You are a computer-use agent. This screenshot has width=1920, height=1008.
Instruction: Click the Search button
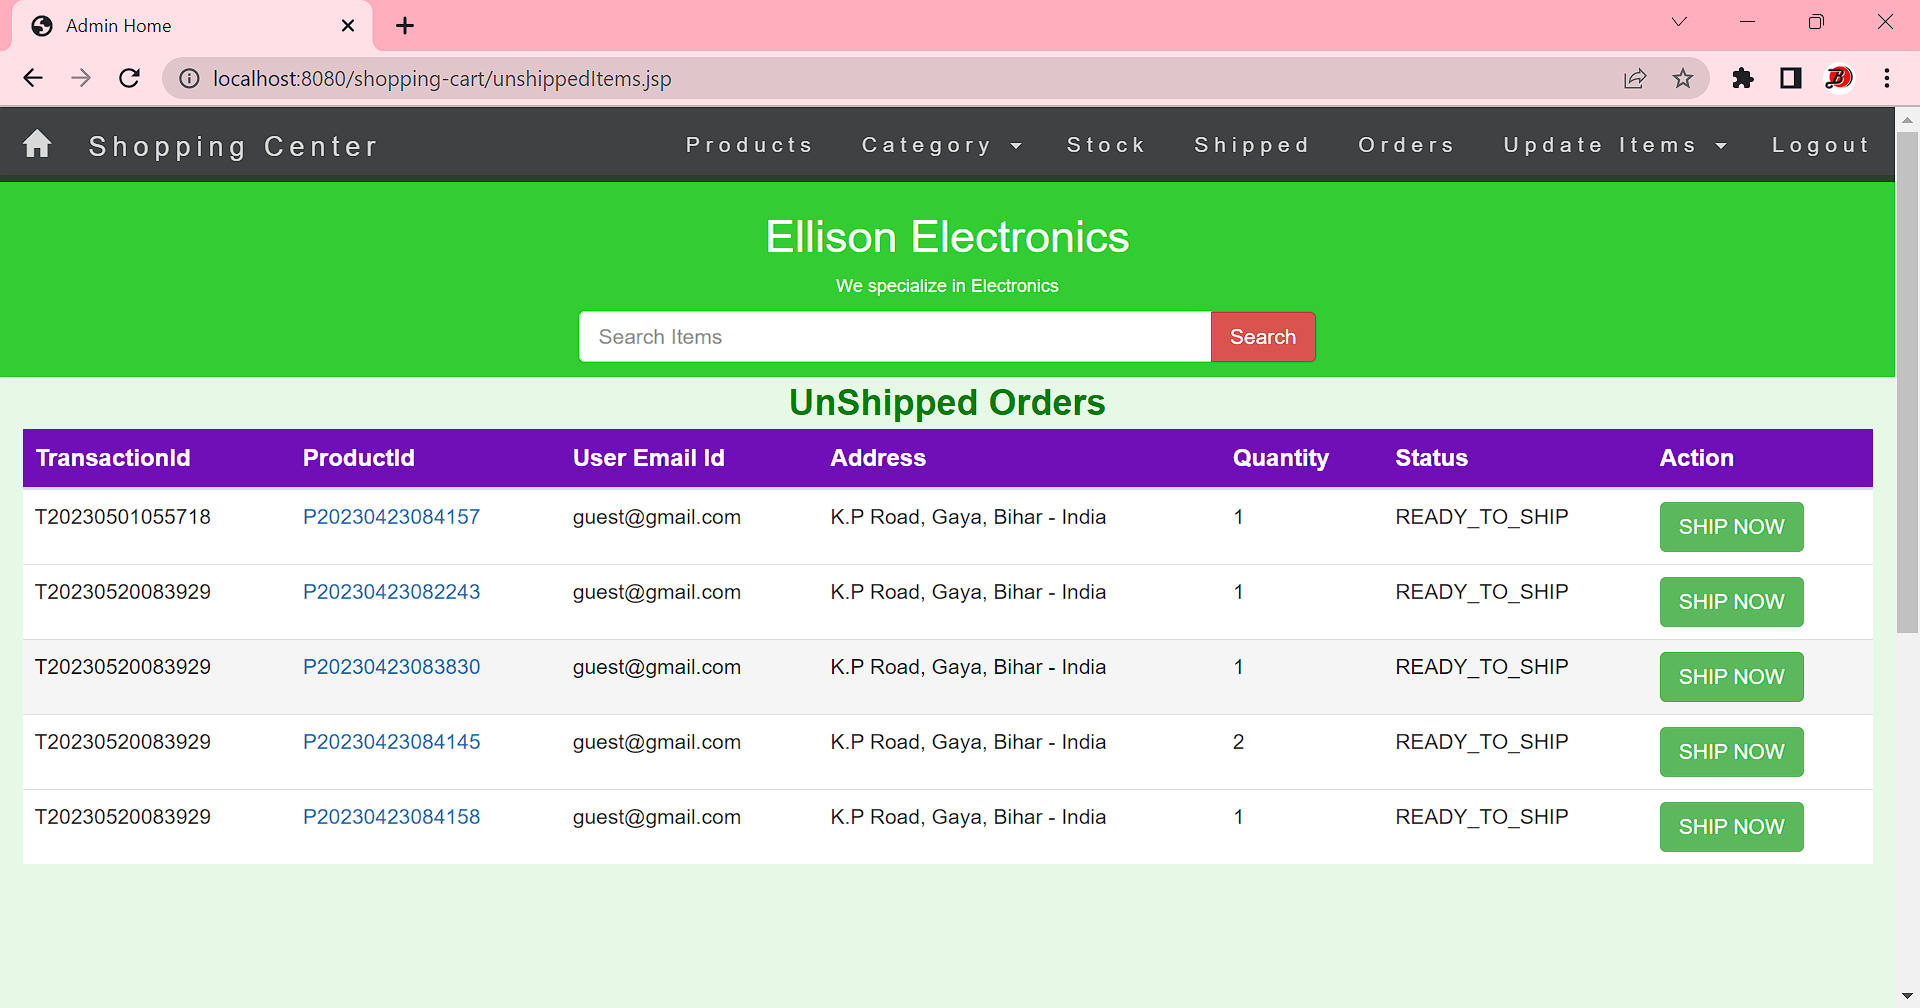pyautogui.click(x=1262, y=337)
